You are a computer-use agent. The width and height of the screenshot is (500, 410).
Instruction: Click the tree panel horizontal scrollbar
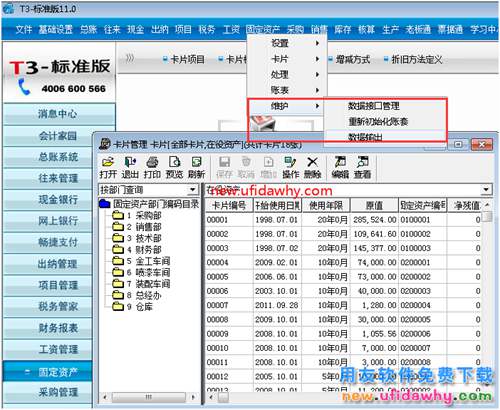(149, 397)
